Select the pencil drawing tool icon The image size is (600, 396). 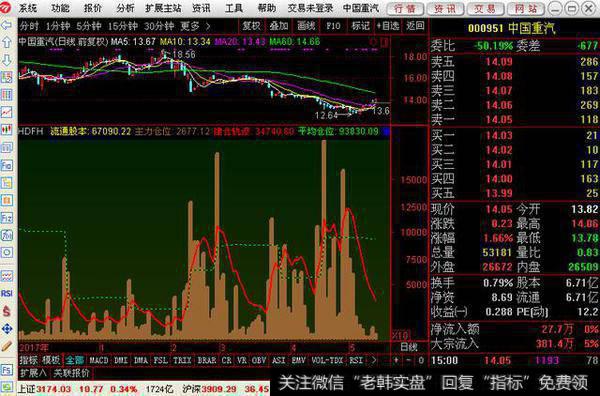7,346
